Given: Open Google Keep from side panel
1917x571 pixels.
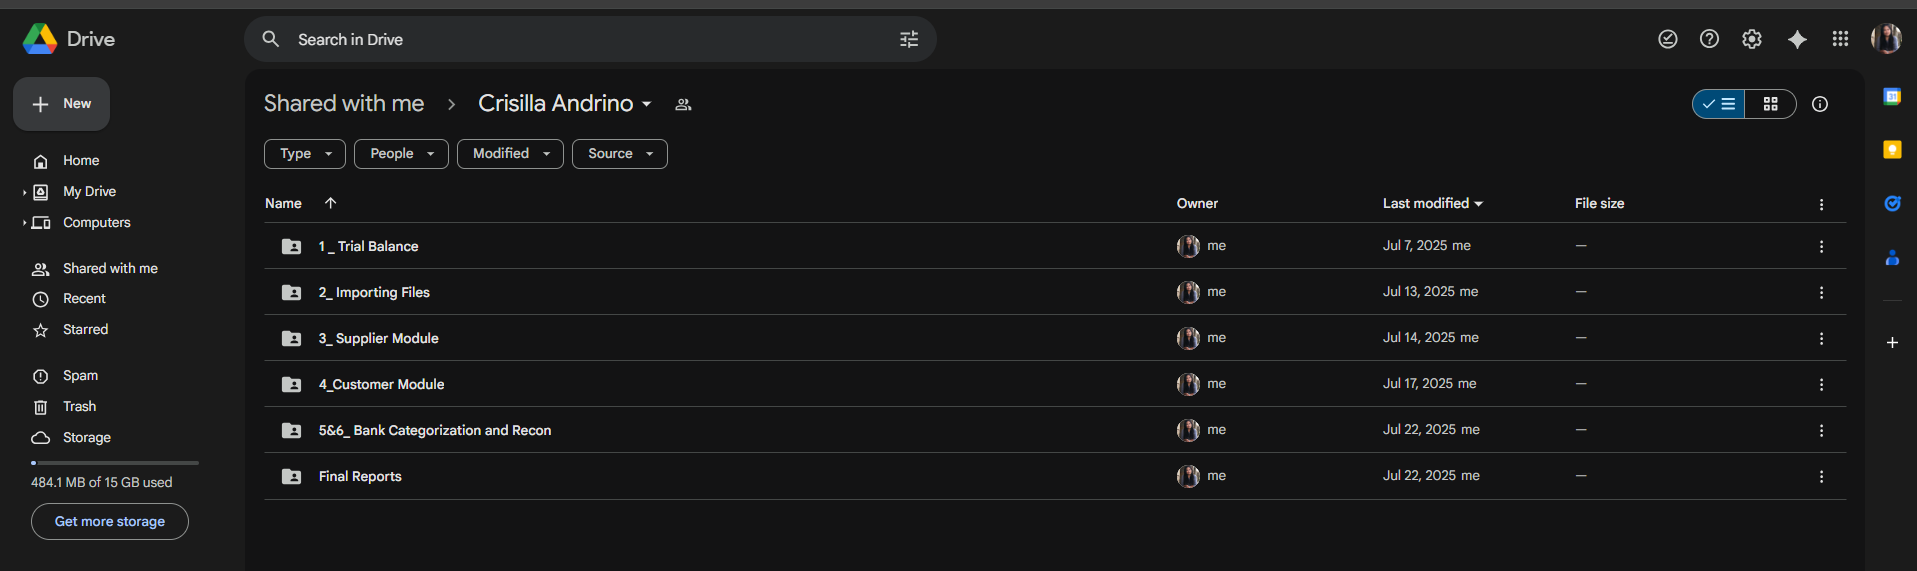Looking at the screenshot, I should tap(1892, 150).
